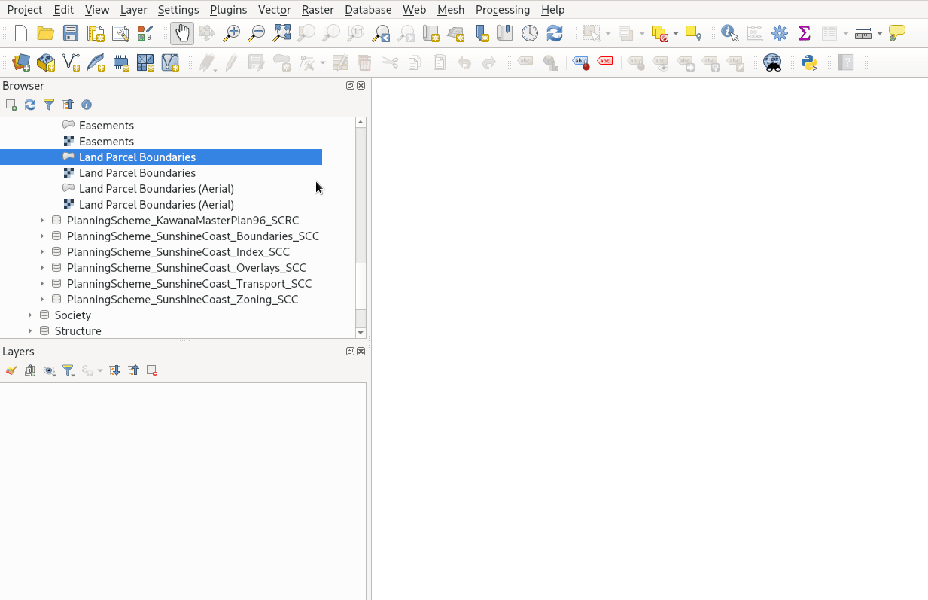This screenshot has width=928, height=600.
Task: Expand PlanningScheme_KawanaMasterPlan96_SCRC node
Action: click(42, 220)
